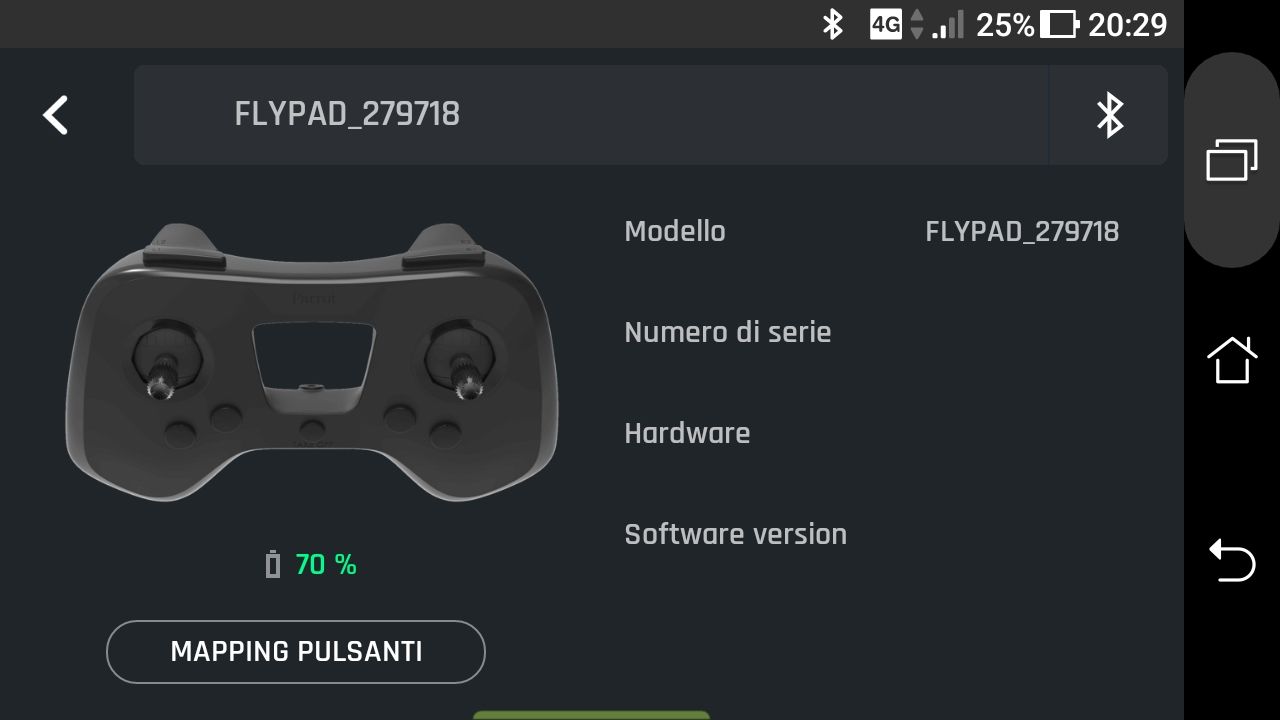Tap the Bluetooth icon beside the device name
This screenshot has width=1280, height=720.
click(1109, 115)
